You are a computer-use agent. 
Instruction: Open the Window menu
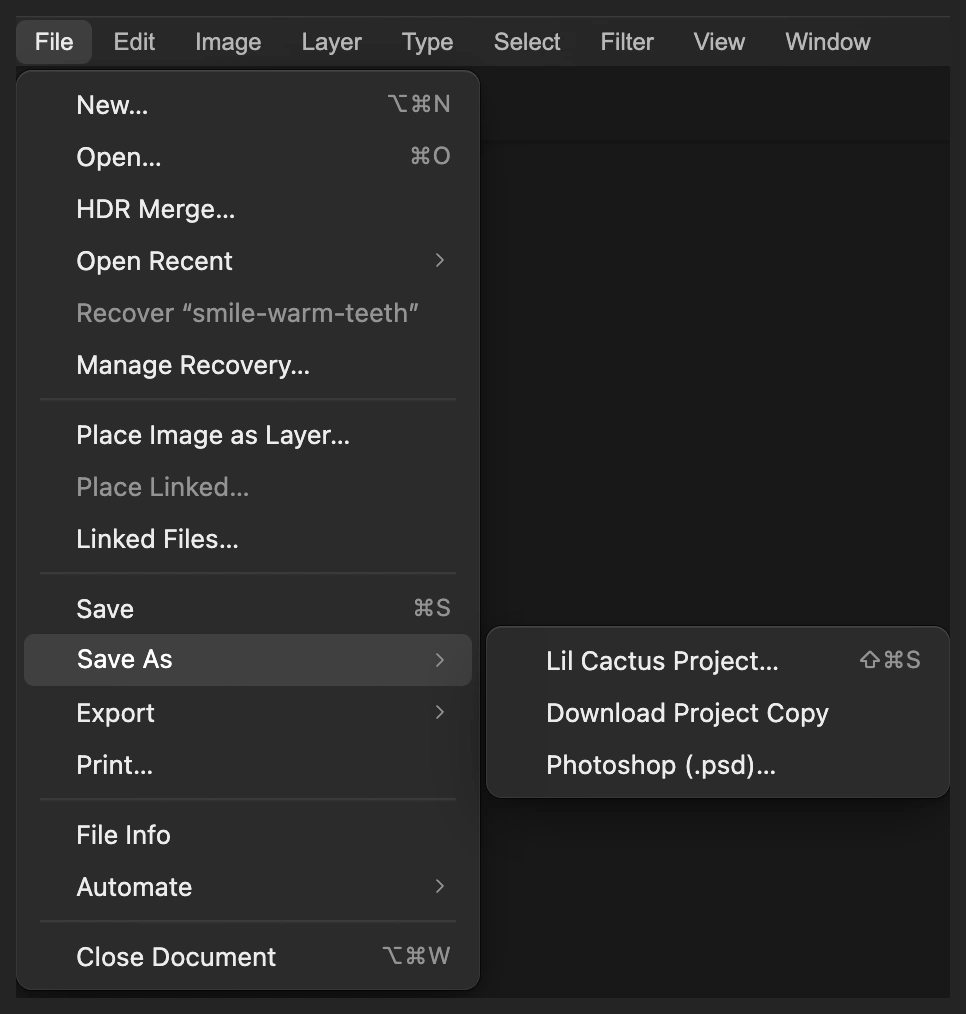coord(828,42)
